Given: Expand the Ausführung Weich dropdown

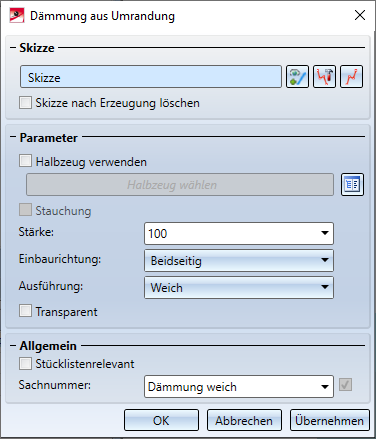Looking at the screenshot, I should (239, 287).
